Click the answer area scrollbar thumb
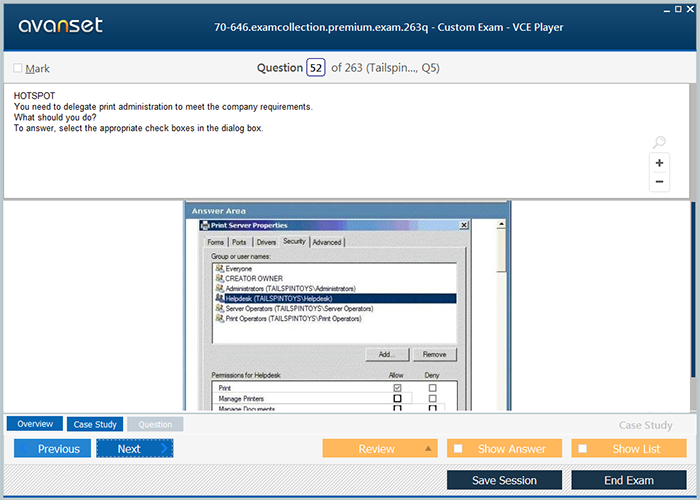Image resolution: width=700 pixels, height=500 pixels. click(501, 250)
